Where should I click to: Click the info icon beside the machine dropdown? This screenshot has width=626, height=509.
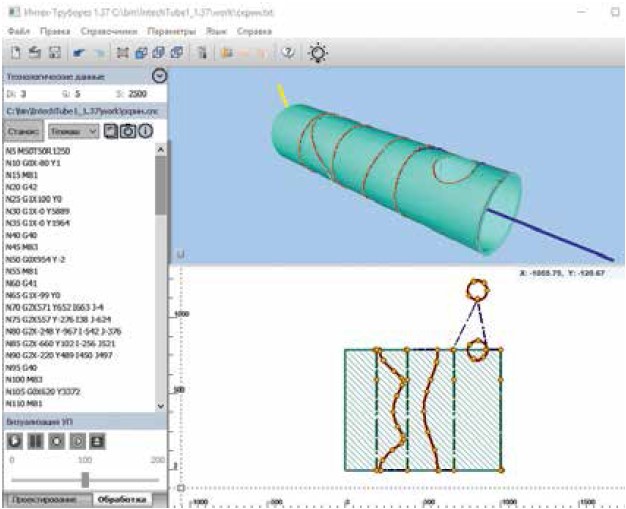[x=145, y=131]
